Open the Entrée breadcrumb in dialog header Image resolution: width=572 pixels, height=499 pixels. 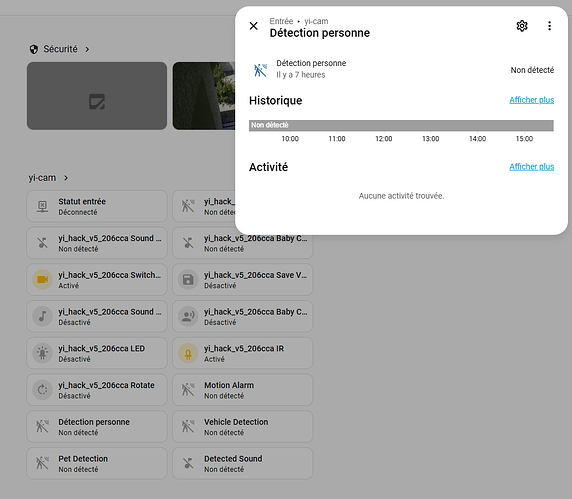[281, 21]
